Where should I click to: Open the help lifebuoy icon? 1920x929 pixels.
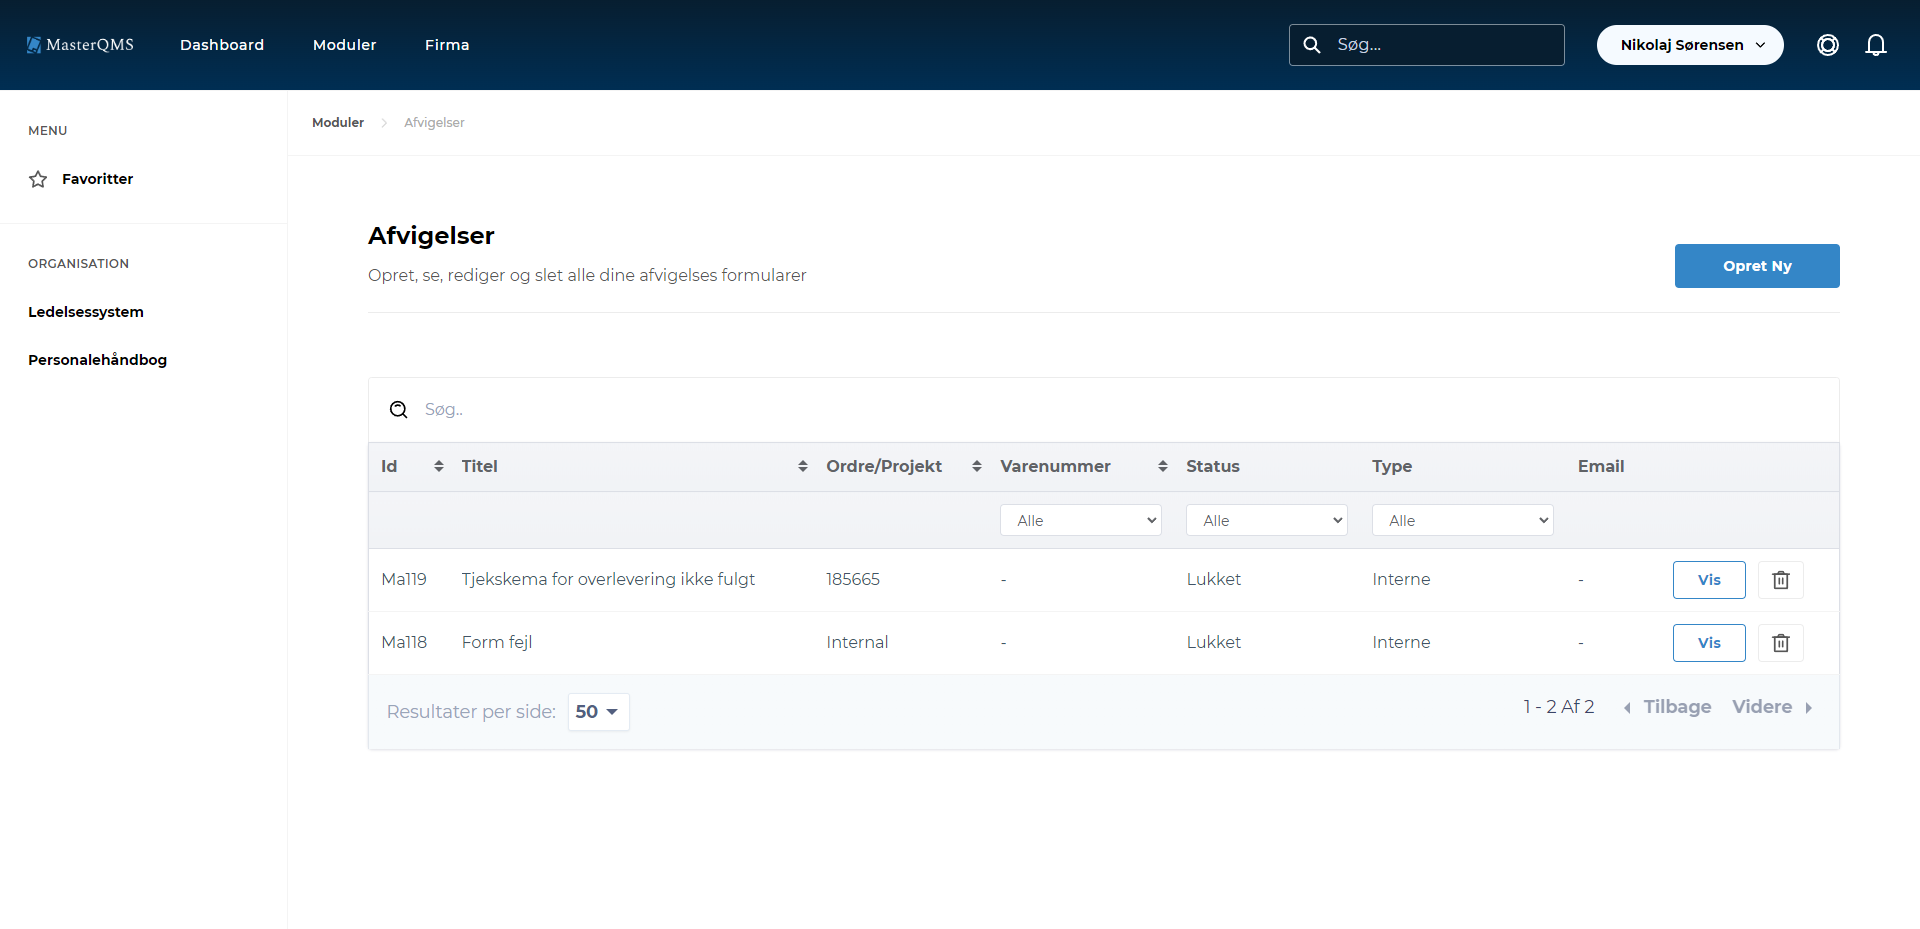1827,45
